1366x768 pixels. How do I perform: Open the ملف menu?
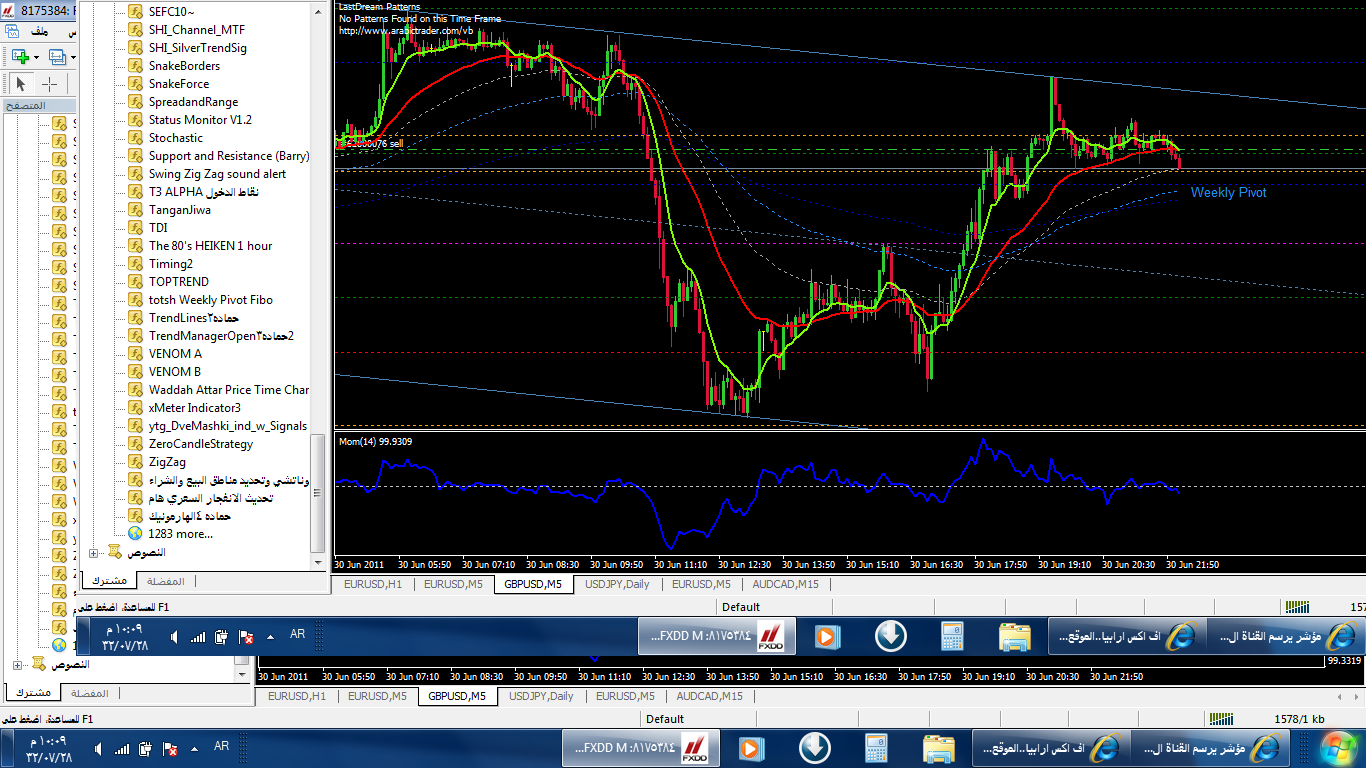[x=40, y=33]
